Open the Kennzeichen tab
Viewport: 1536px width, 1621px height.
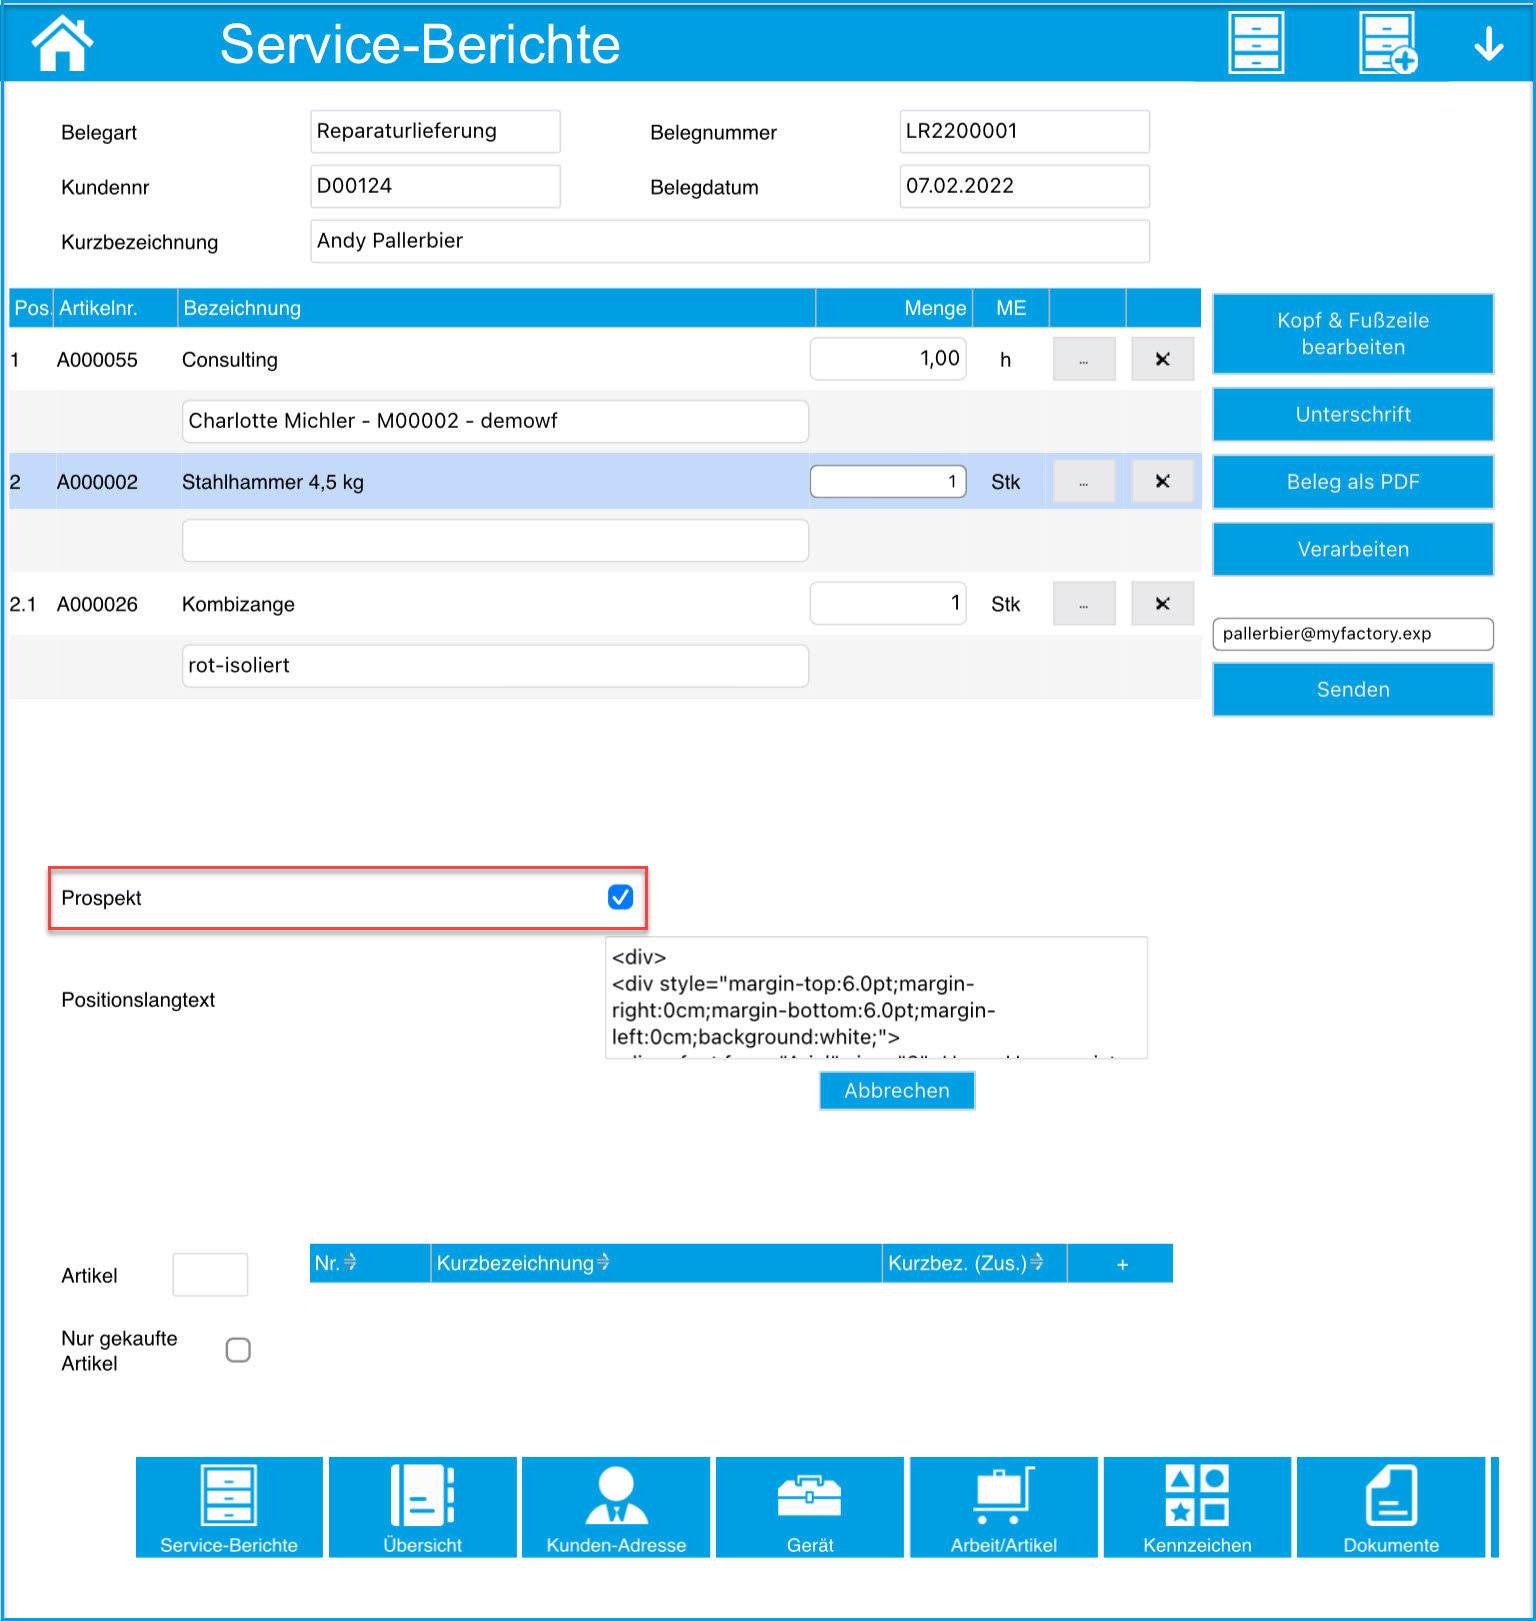(x=1197, y=1507)
